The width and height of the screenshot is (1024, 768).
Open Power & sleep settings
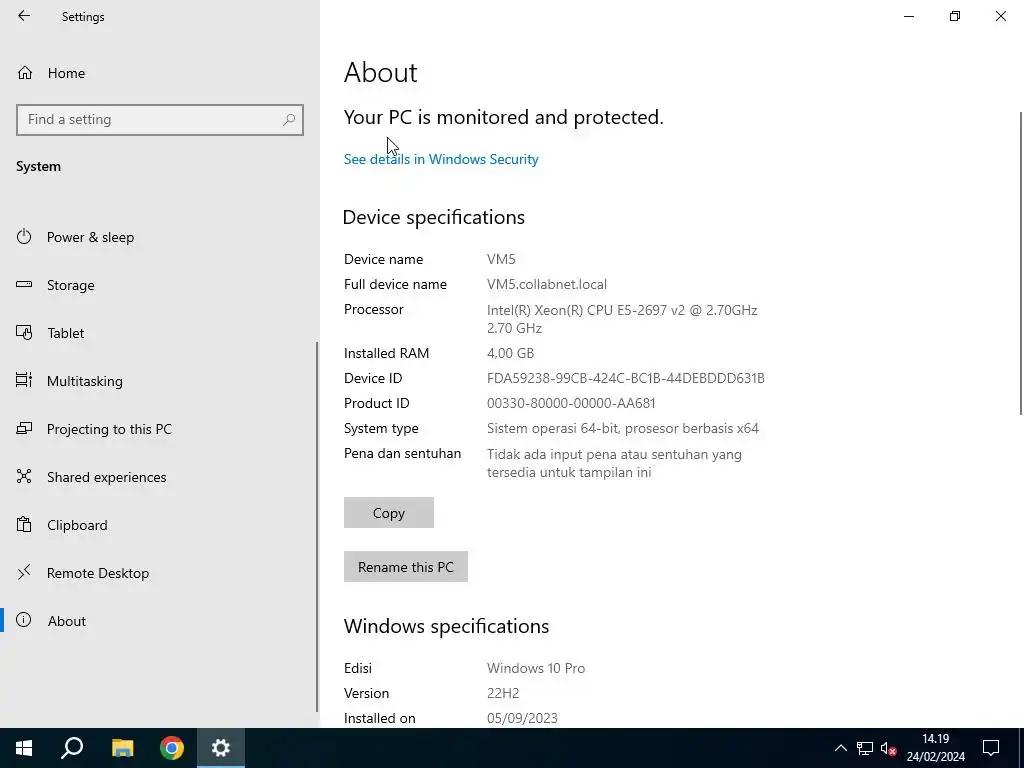[160, 237]
